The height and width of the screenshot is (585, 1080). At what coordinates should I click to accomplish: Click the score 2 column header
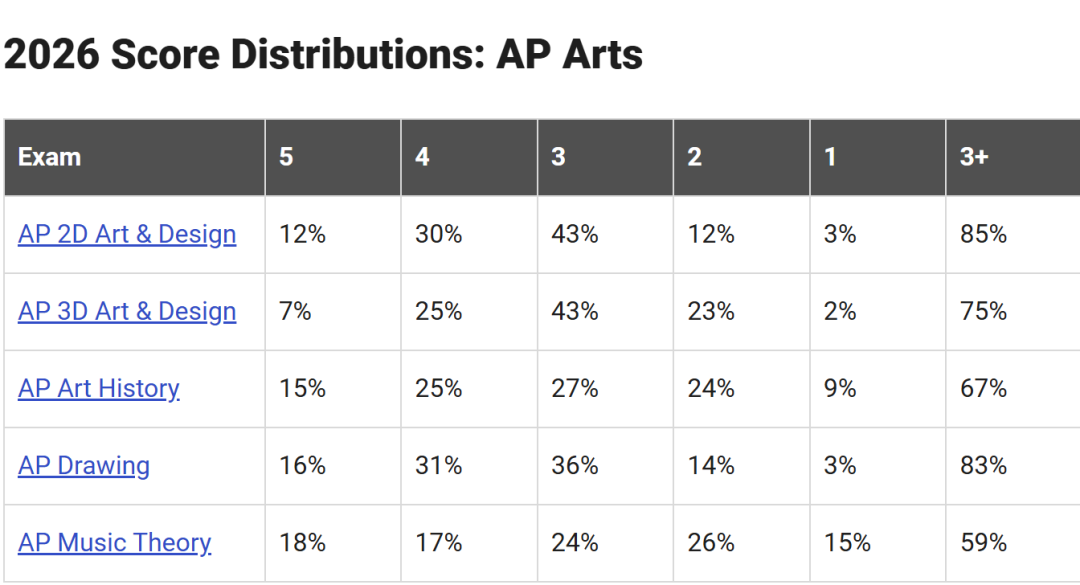pyautogui.click(x=741, y=157)
